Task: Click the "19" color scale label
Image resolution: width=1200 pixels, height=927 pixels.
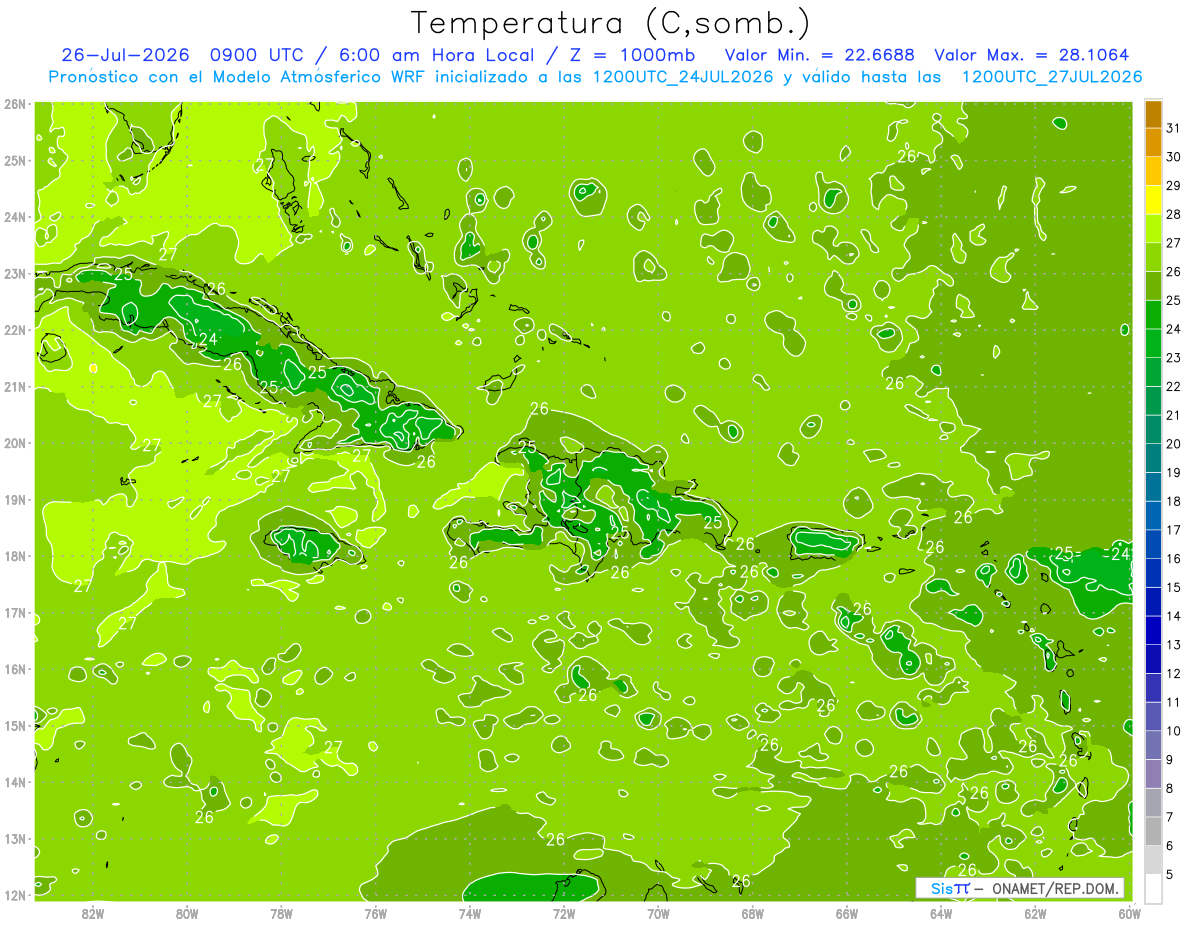Action: [1174, 472]
